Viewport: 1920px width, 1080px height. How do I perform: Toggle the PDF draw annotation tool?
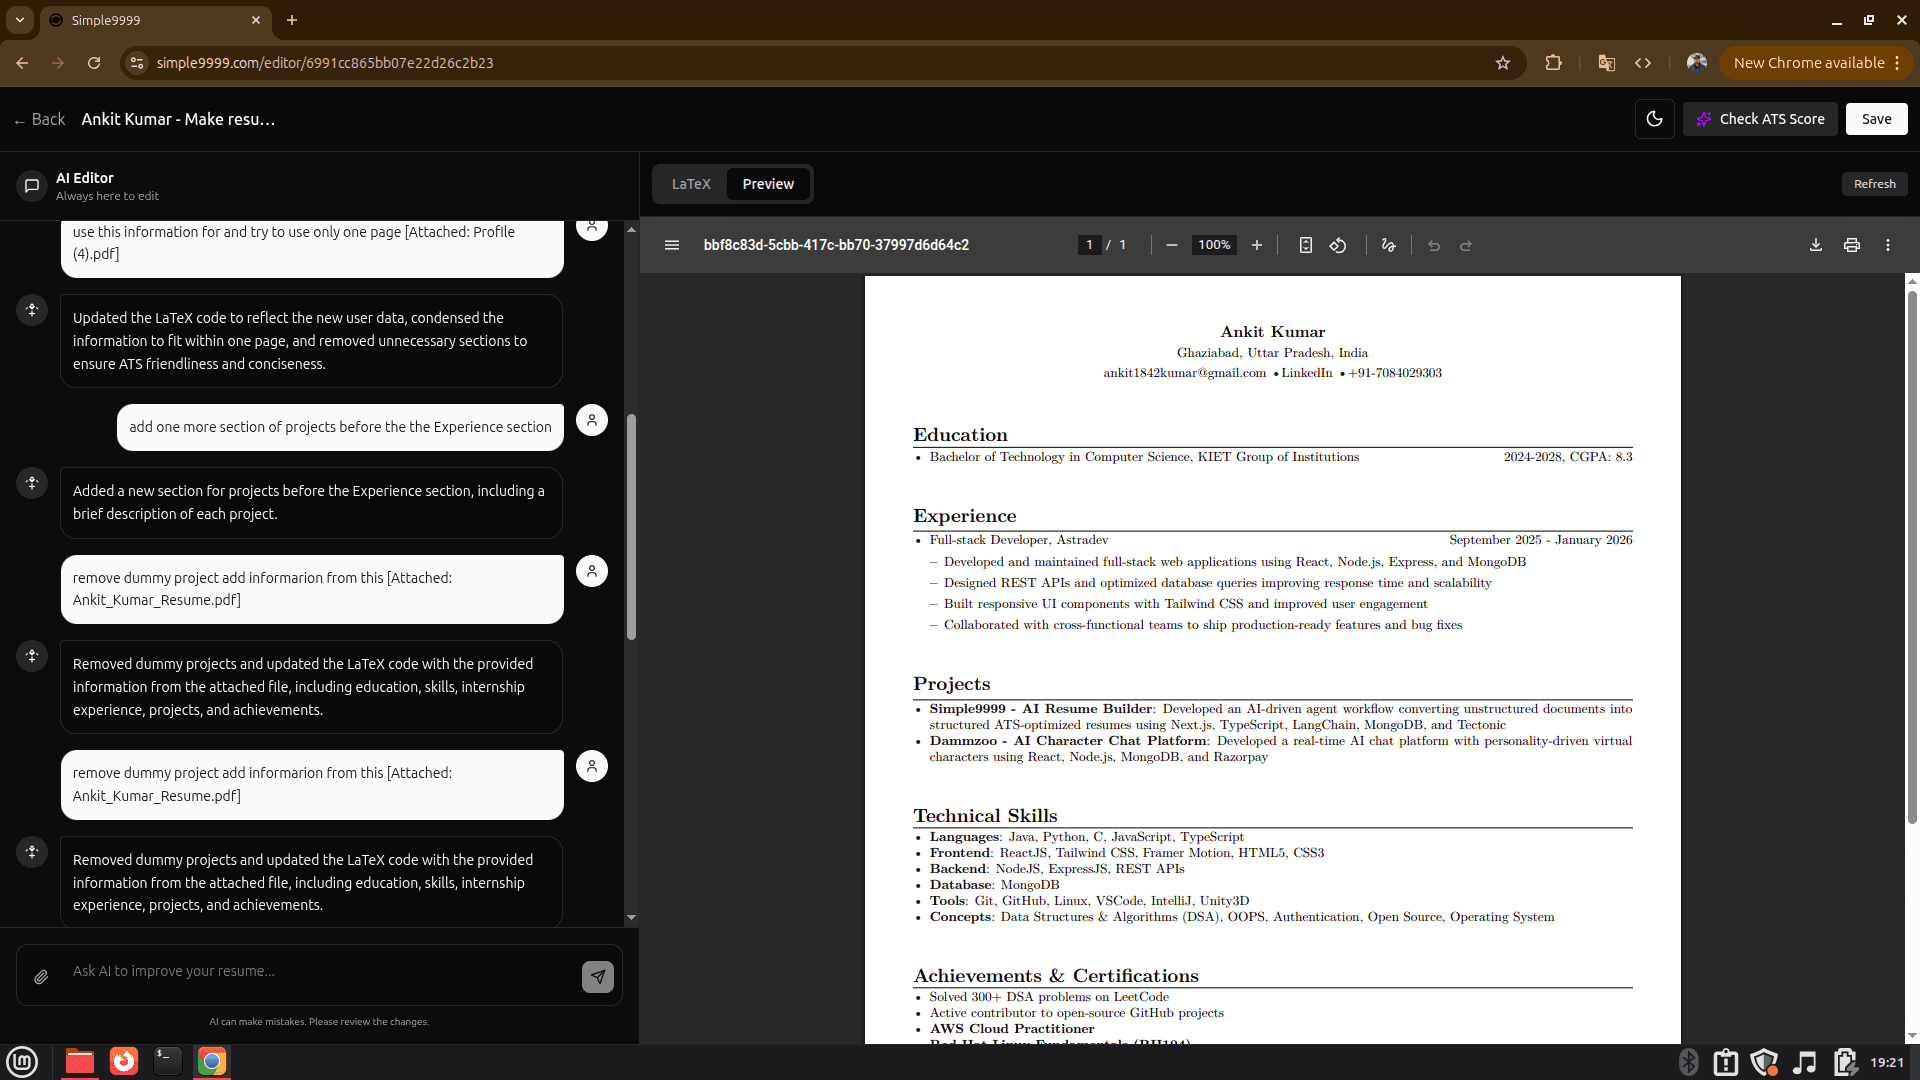1388,245
